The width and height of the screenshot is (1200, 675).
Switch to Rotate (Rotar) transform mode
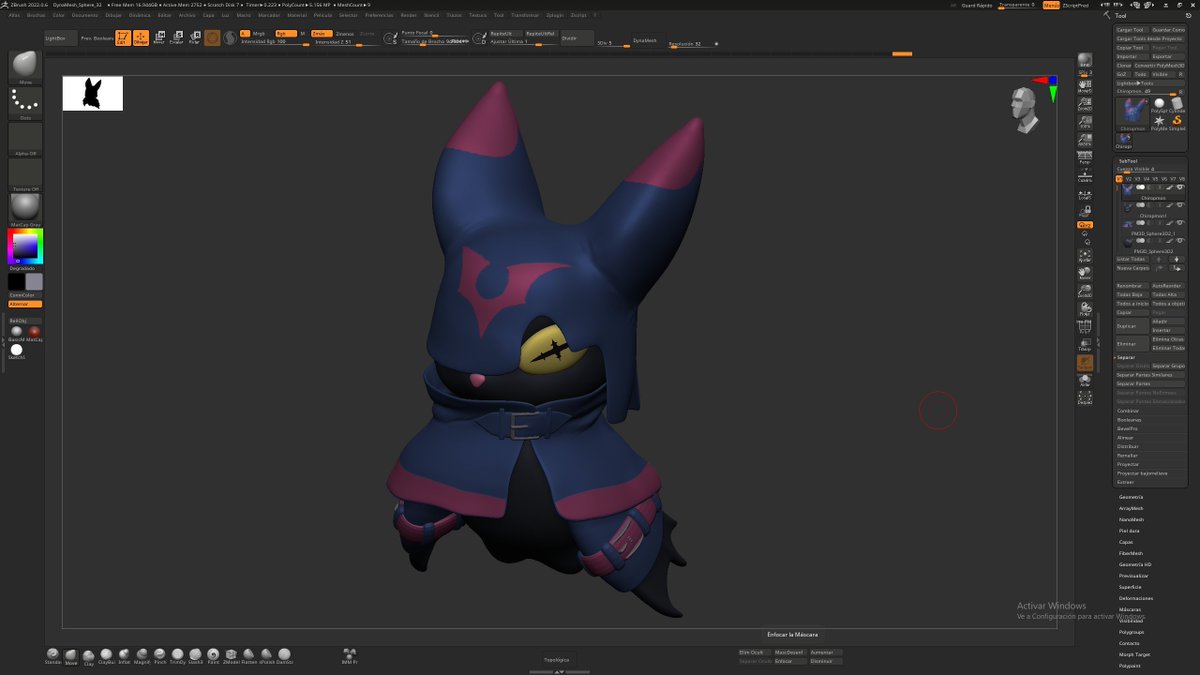(194, 38)
